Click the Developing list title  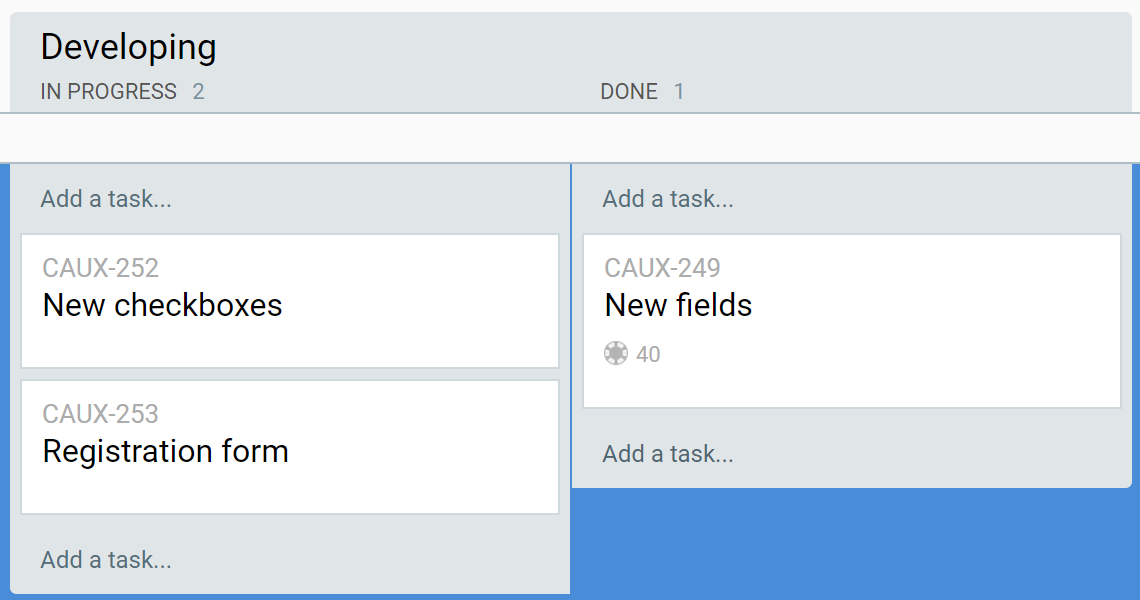pos(128,47)
